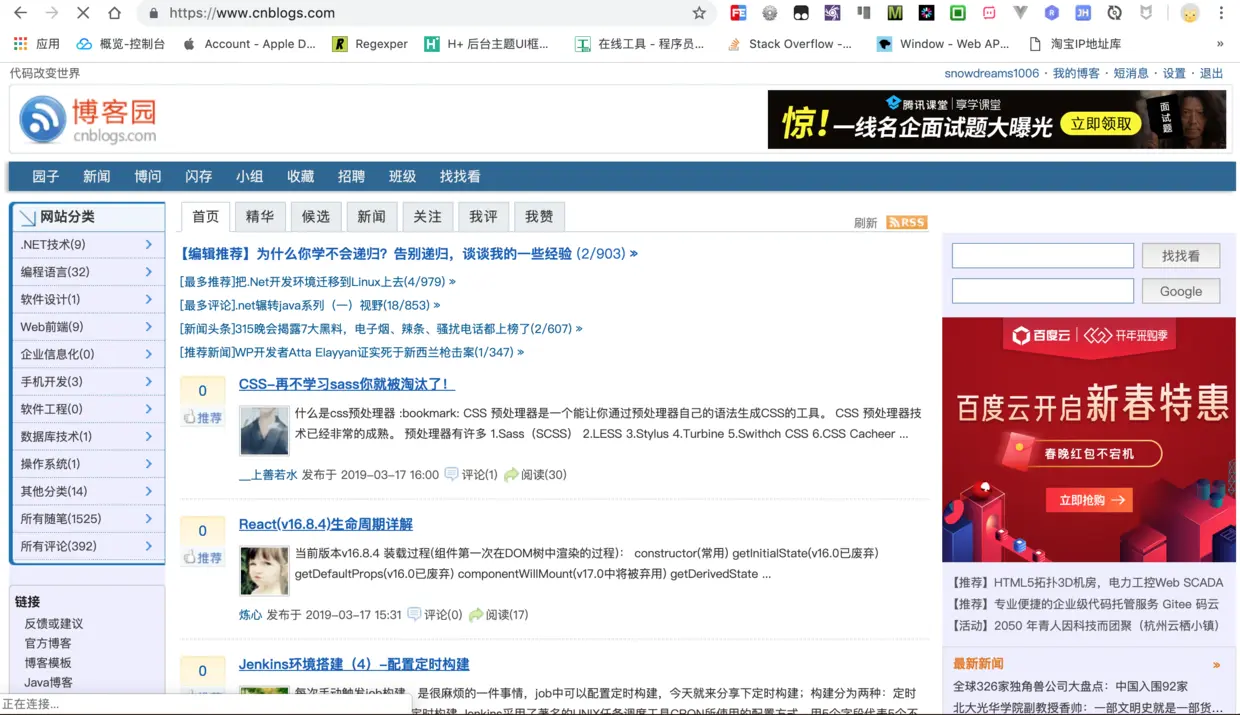Switch to the 精华 tab
Image resolution: width=1240 pixels, height=715 pixels.
click(x=260, y=216)
